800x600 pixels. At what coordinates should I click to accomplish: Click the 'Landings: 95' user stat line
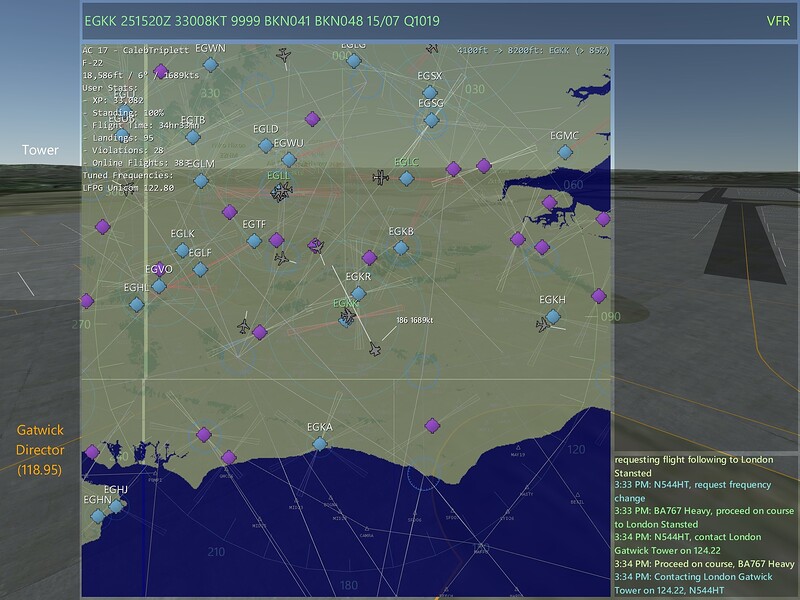point(118,138)
